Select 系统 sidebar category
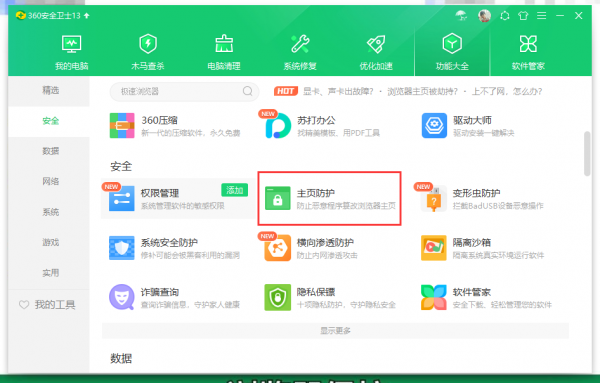The height and width of the screenshot is (383, 600). (50, 212)
